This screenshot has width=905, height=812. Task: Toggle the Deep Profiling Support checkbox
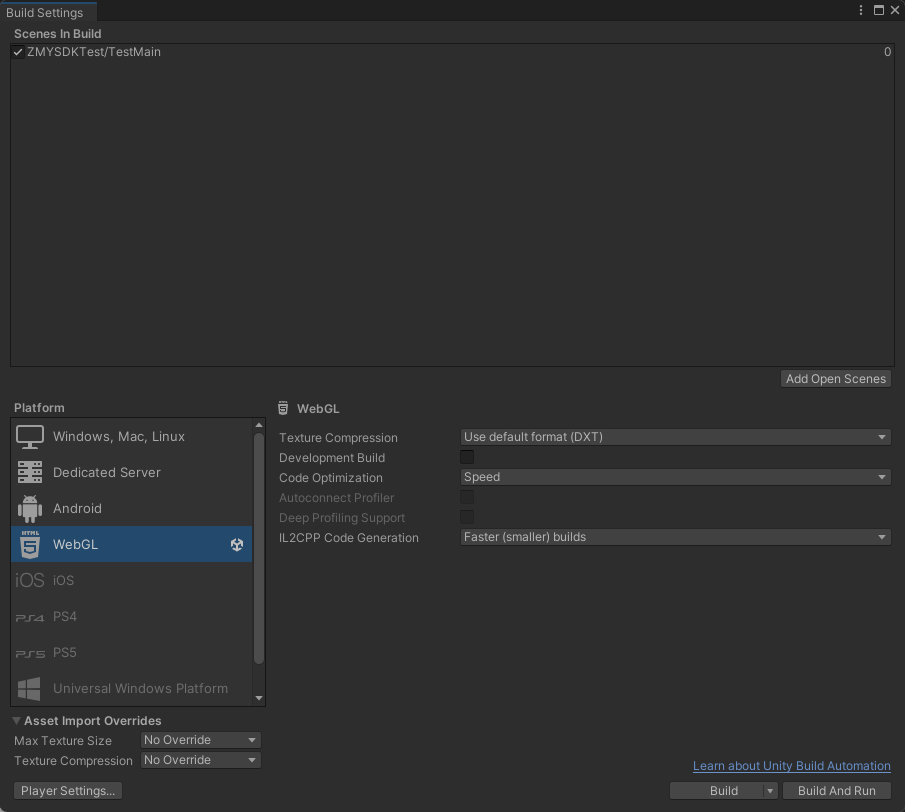[x=467, y=517]
